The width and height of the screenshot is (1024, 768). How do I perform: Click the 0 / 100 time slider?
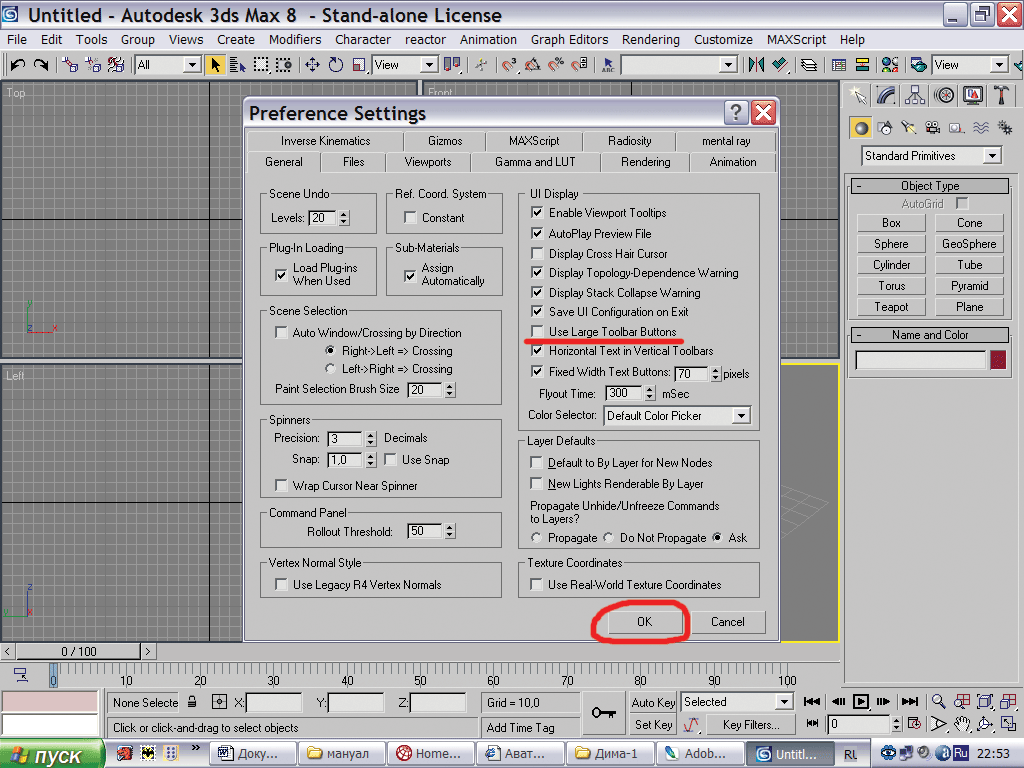(78, 651)
